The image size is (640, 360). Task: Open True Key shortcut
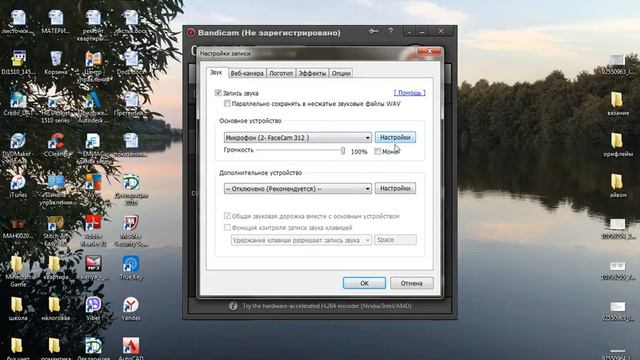(131, 267)
